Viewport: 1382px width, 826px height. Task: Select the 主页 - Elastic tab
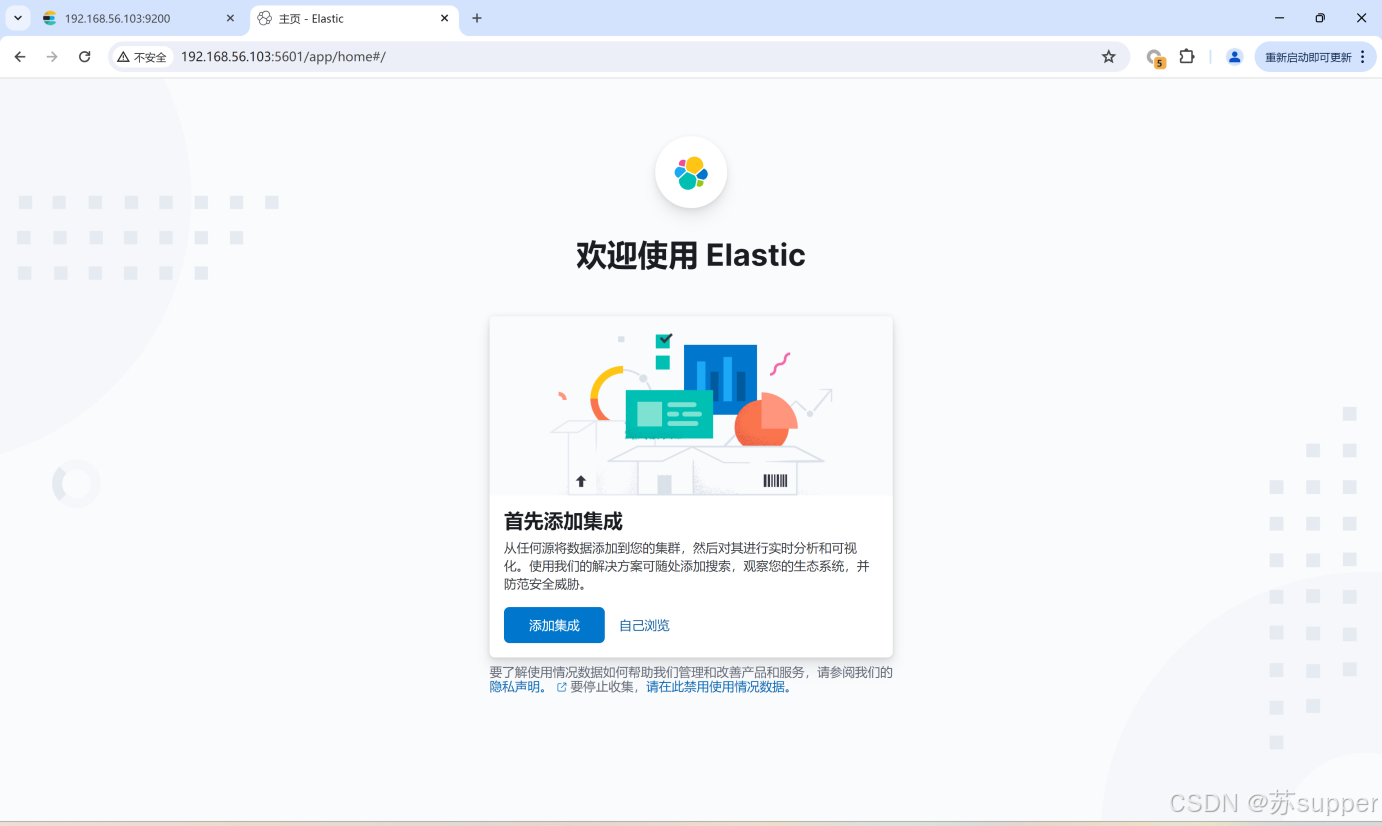[354, 18]
